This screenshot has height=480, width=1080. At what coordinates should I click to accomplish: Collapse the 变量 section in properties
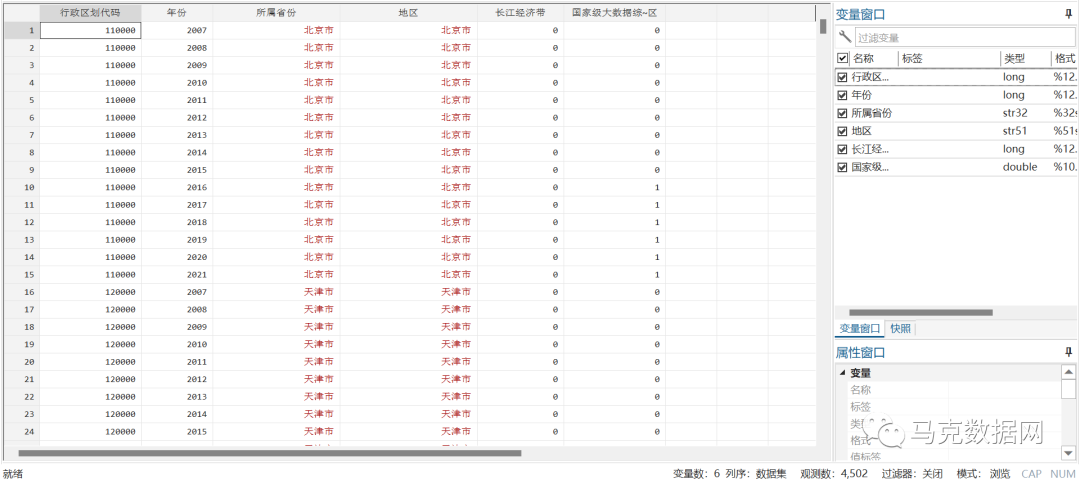coord(842,373)
